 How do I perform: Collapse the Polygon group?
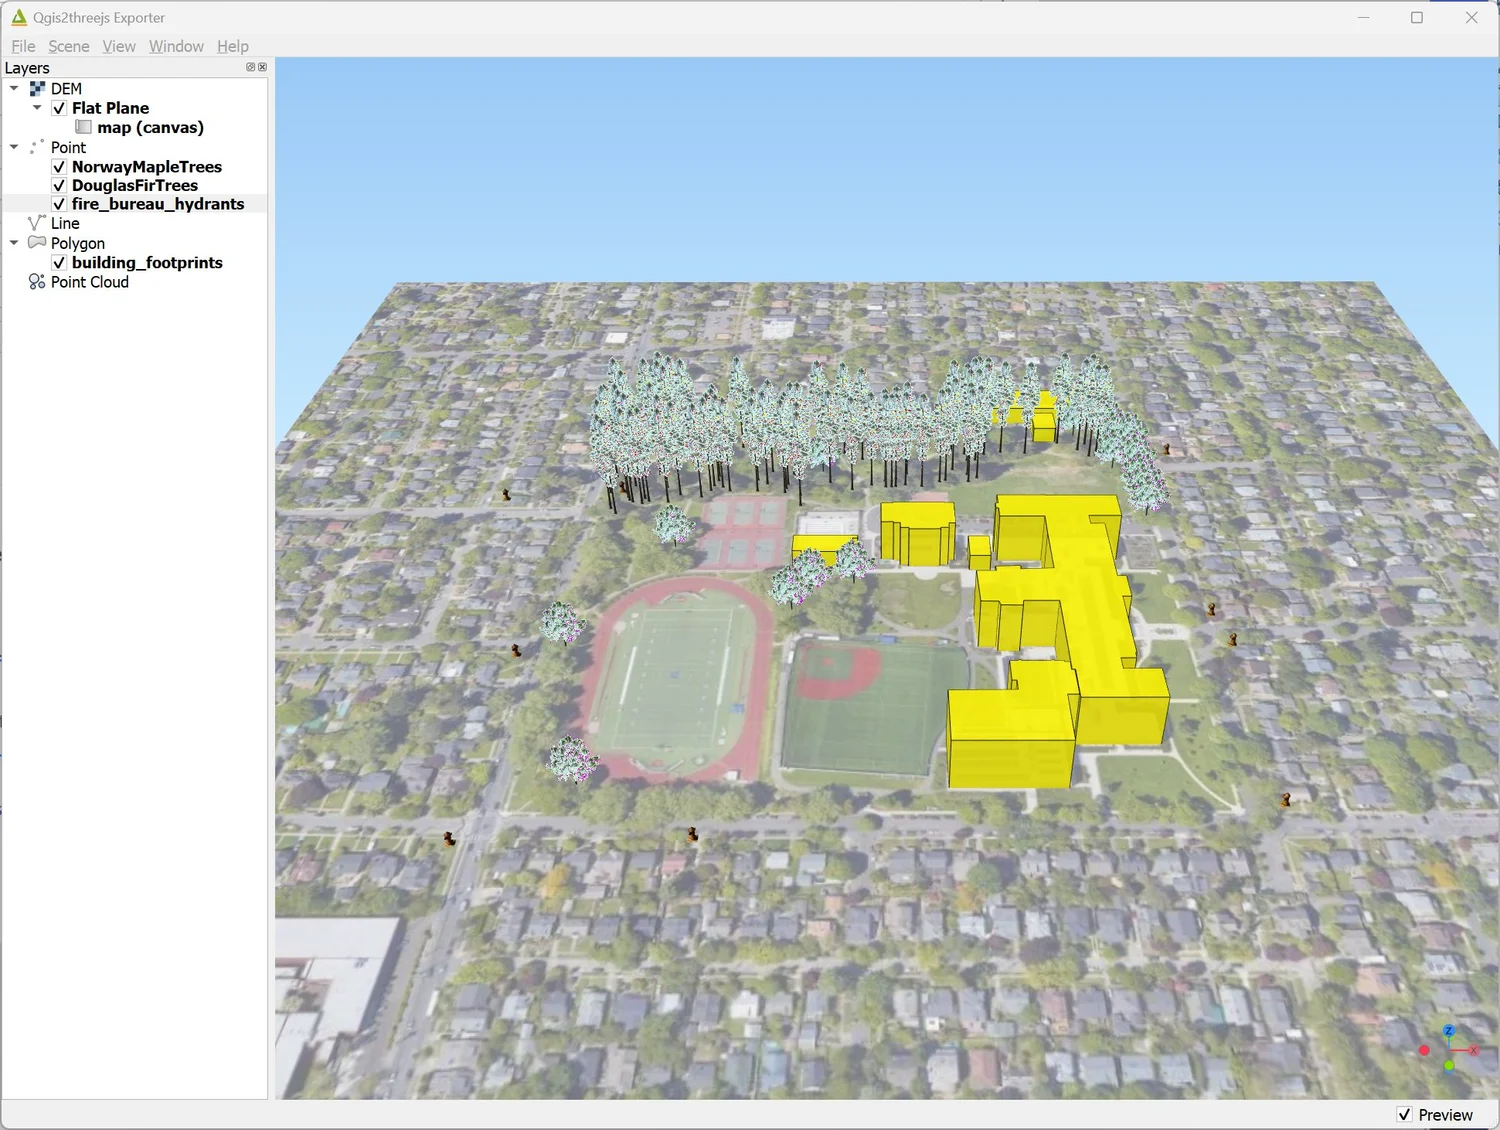pos(13,242)
